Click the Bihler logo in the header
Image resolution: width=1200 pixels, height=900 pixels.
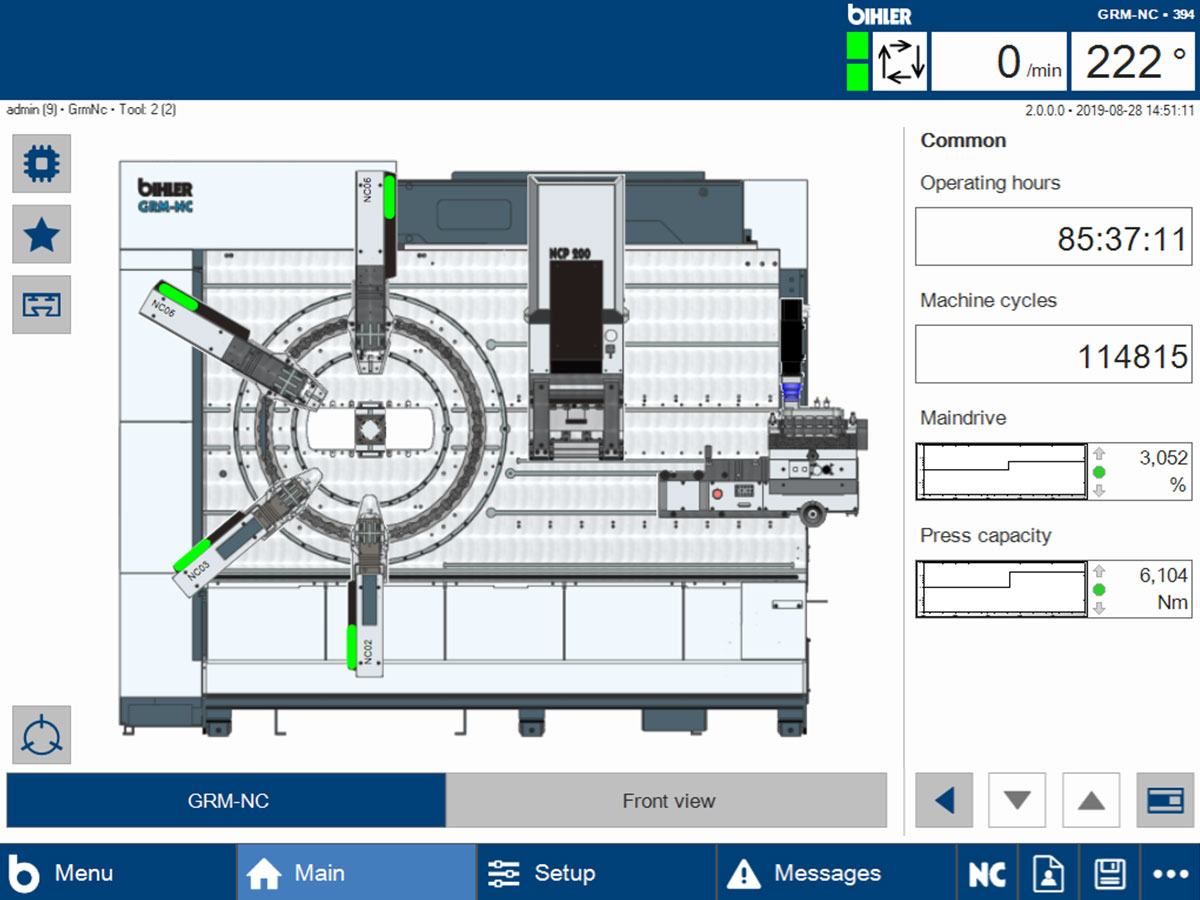click(x=879, y=15)
